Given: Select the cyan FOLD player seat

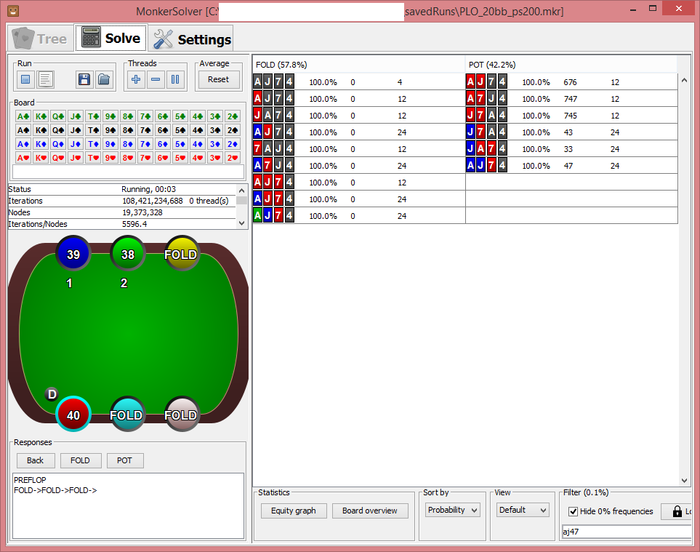Looking at the screenshot, I should click(127, 414).
